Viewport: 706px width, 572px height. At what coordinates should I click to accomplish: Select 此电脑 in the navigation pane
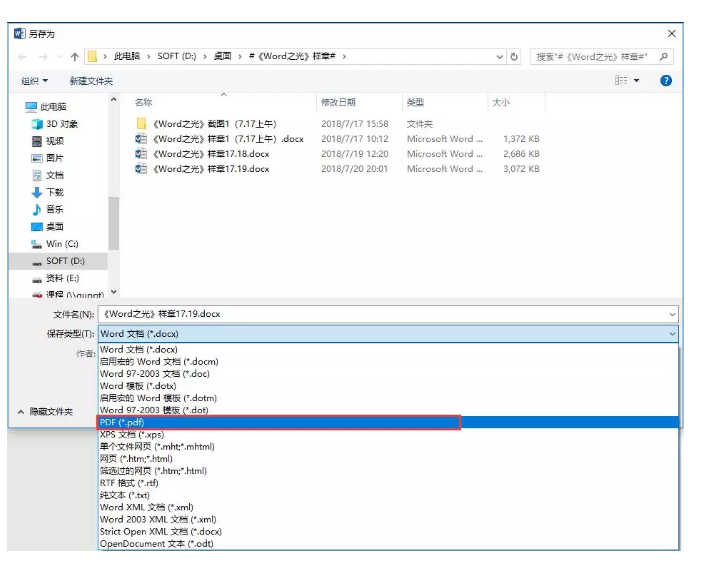coord(46,107)
